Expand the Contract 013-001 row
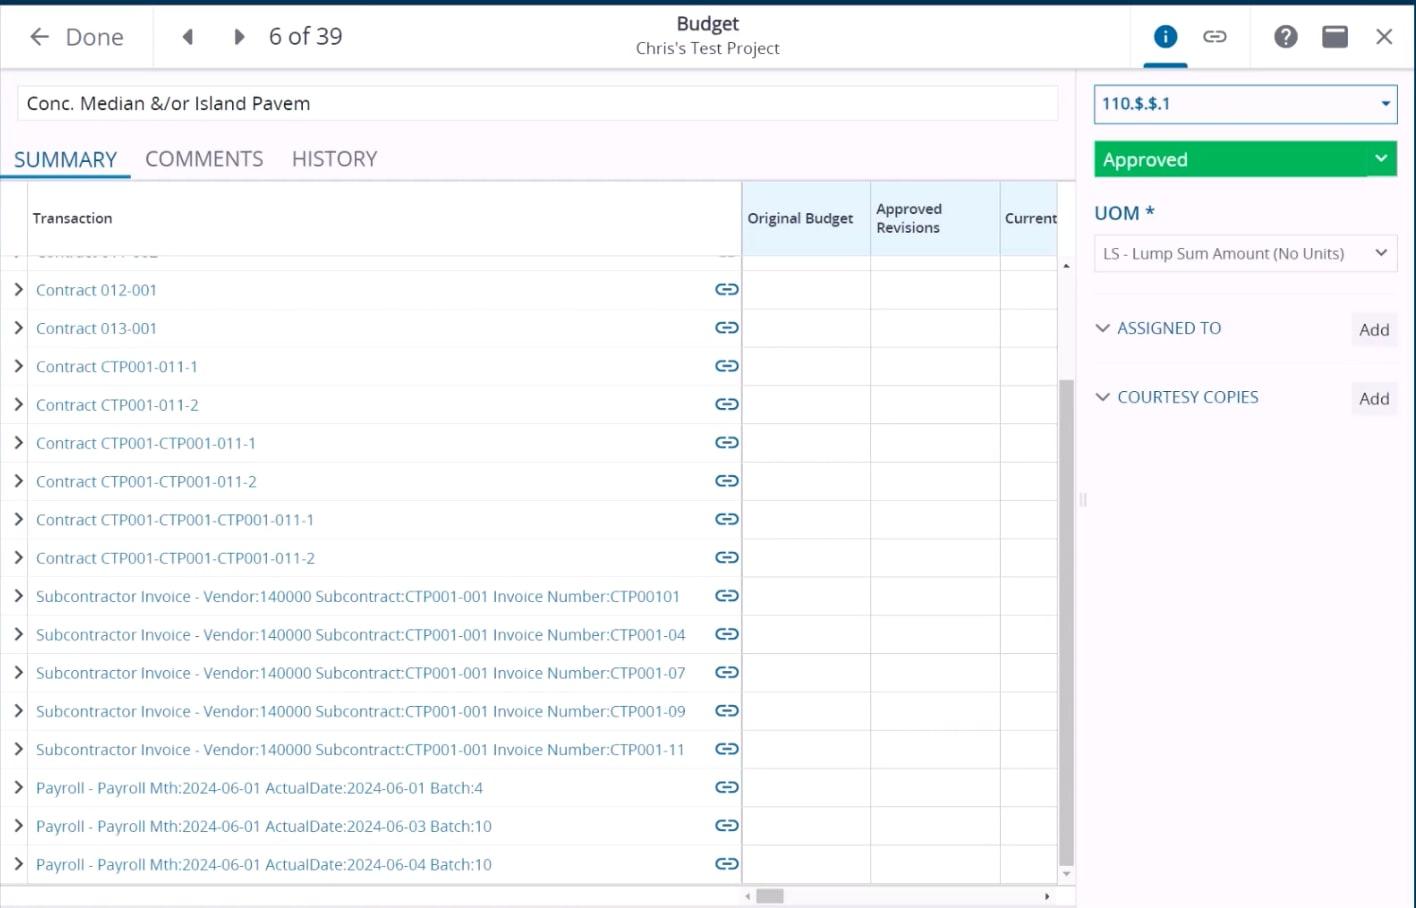This screenshot has height=908, width=1416. click(x=18, y=328)
